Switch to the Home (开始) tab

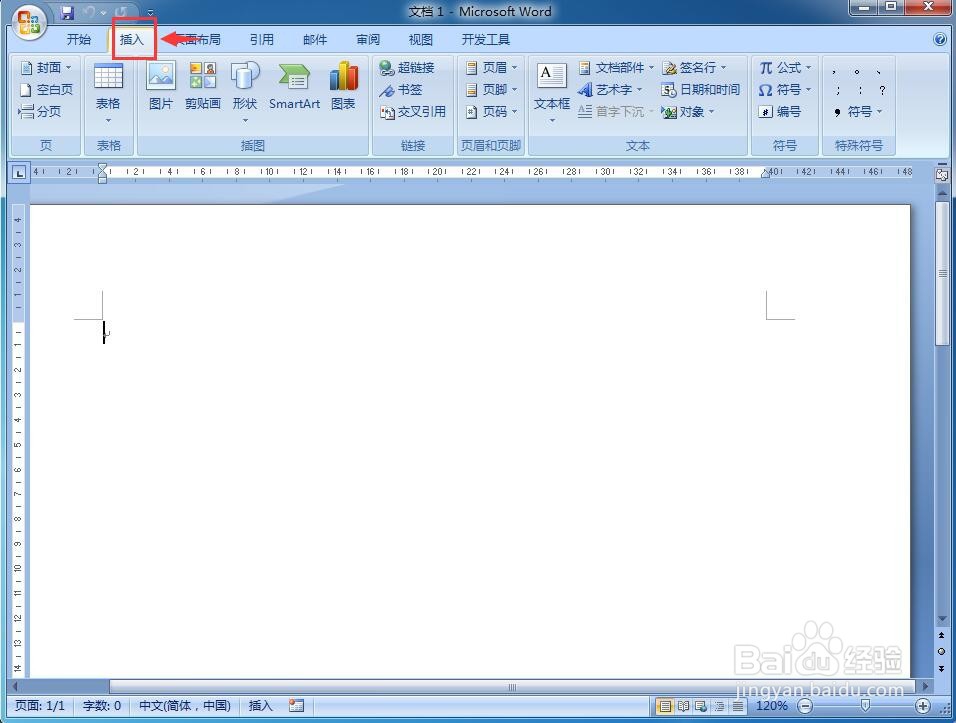pyautogui.click(x=79, y=40)
